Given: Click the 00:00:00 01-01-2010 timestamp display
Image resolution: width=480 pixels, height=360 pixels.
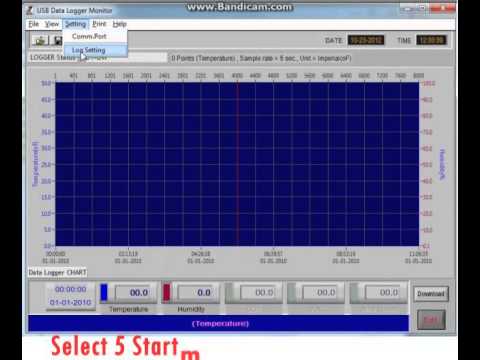Looking at the screenshot, I should pyautogui.click(x=70, y=296).
